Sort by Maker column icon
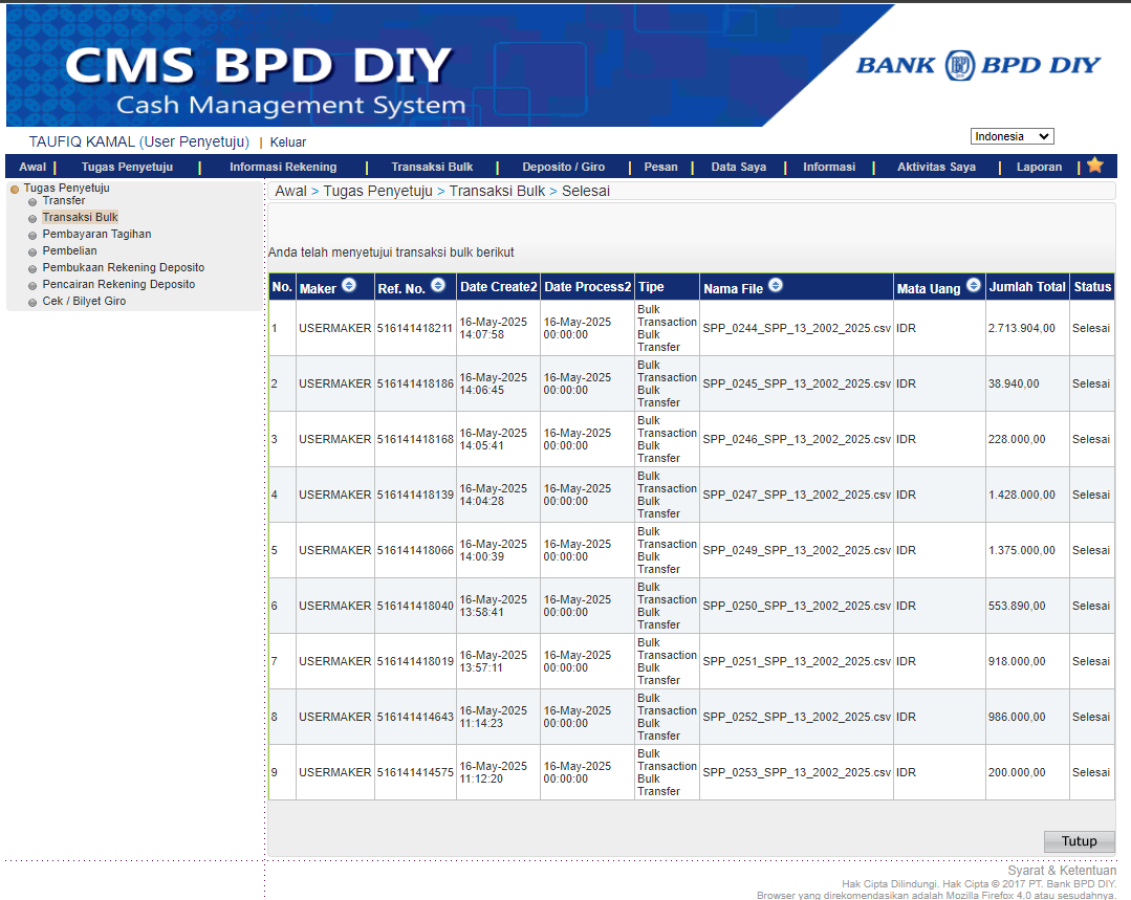 click(x=349, y=286)
